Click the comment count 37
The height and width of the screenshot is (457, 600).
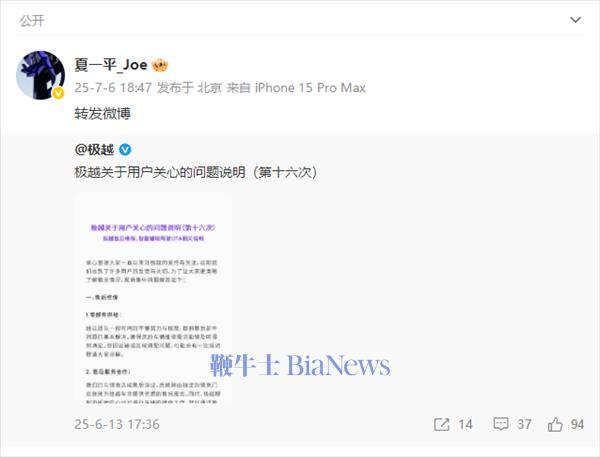[x=524, y=424]
